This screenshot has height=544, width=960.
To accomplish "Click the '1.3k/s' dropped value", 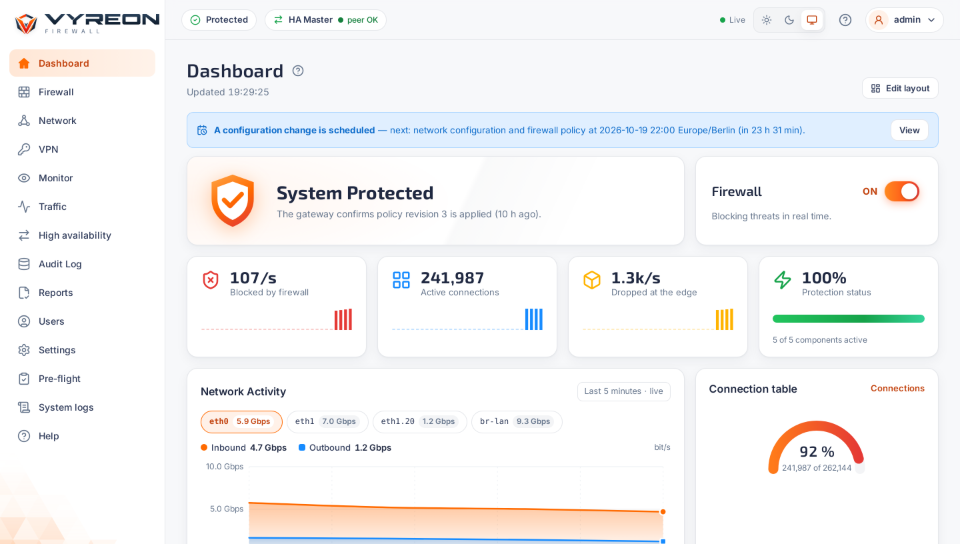I will tap(636, 278).
